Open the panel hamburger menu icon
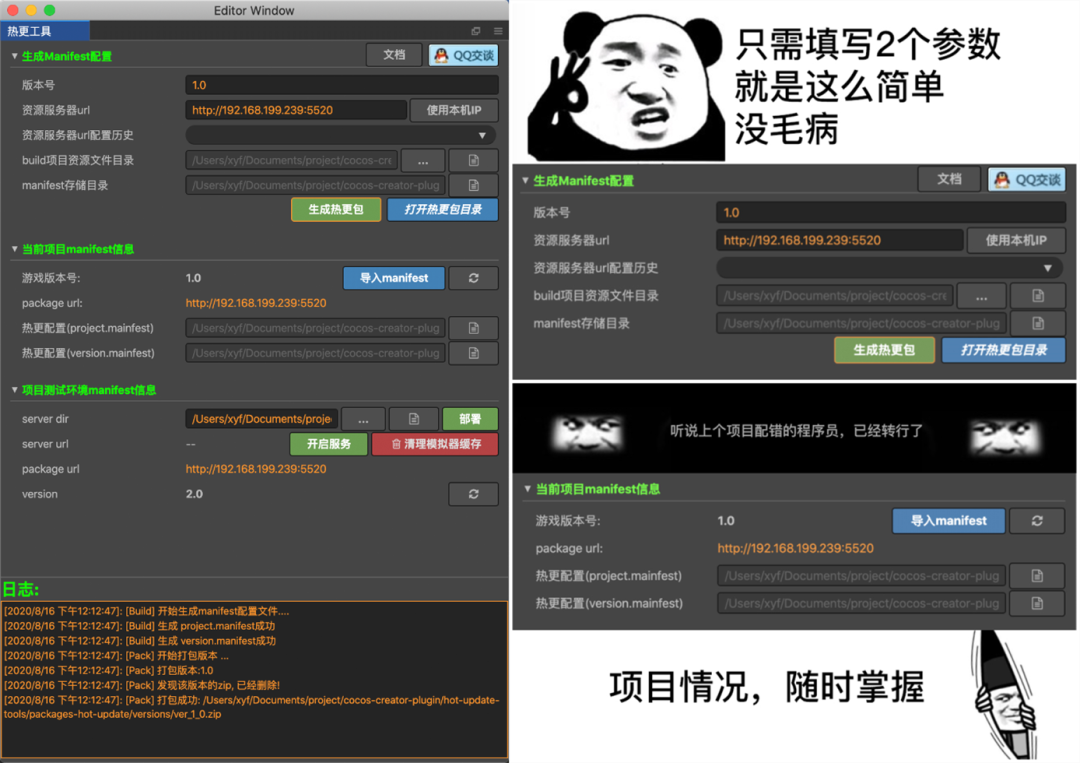1080x763 pixels. (498, 31)
